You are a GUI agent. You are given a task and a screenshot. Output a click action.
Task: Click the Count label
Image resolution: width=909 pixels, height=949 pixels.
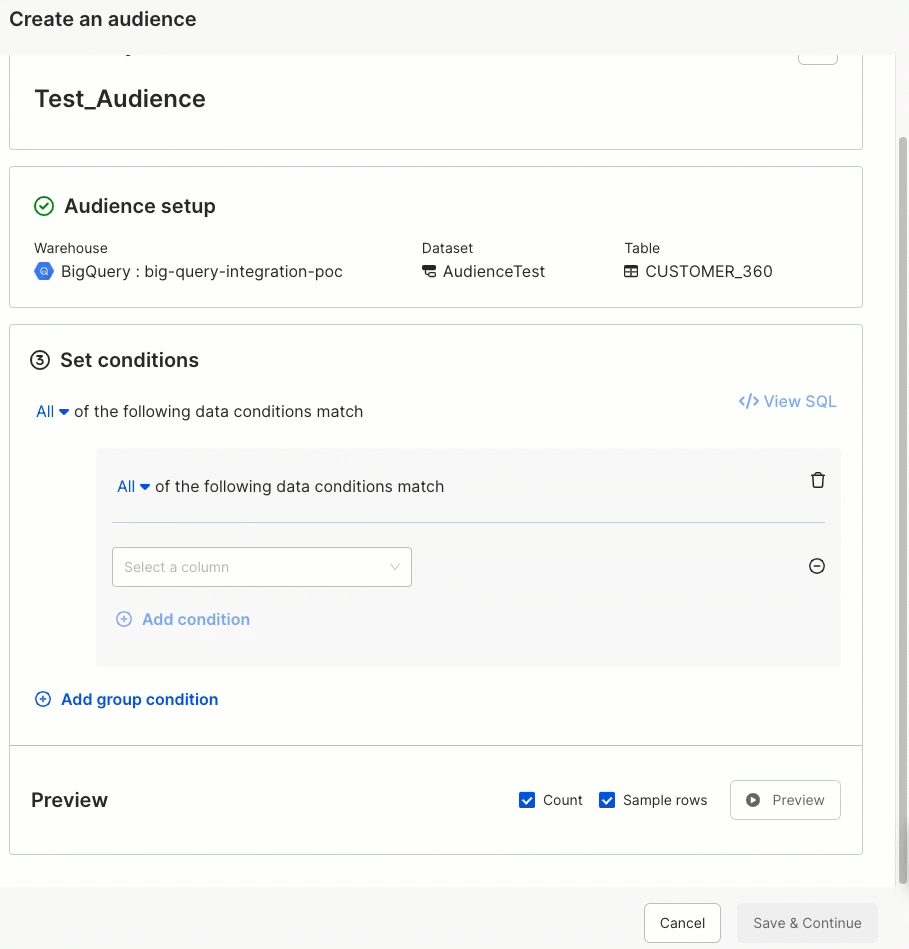coord(563,800)
